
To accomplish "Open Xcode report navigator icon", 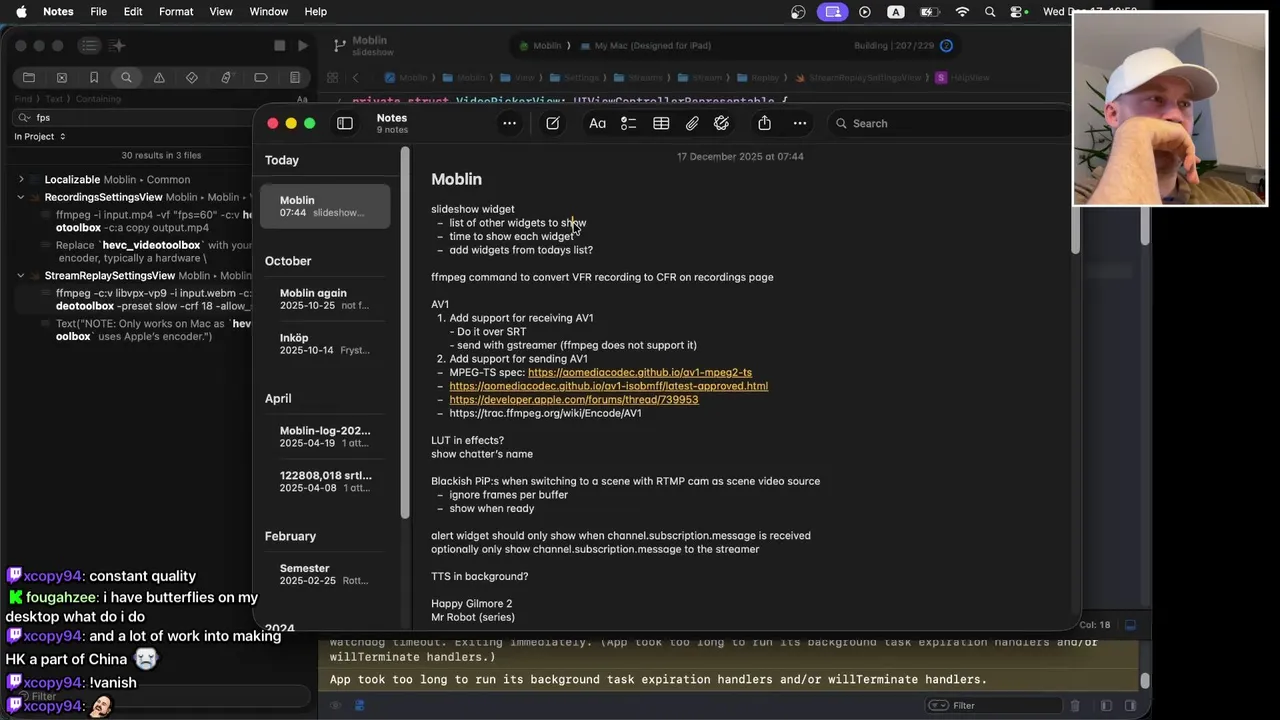I will [x=294, y=77].
